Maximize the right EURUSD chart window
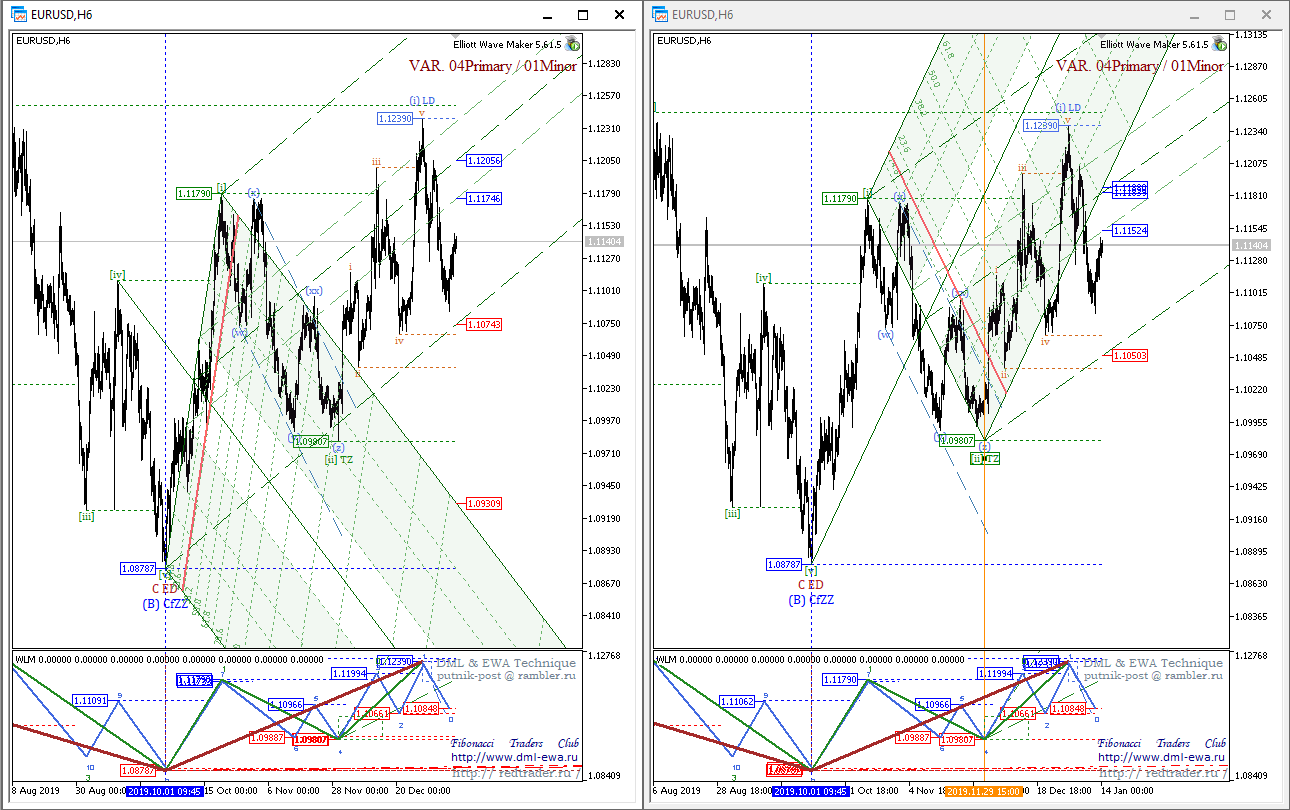The width and height of the screenshot is (1290, 810). click(1230, 15)
